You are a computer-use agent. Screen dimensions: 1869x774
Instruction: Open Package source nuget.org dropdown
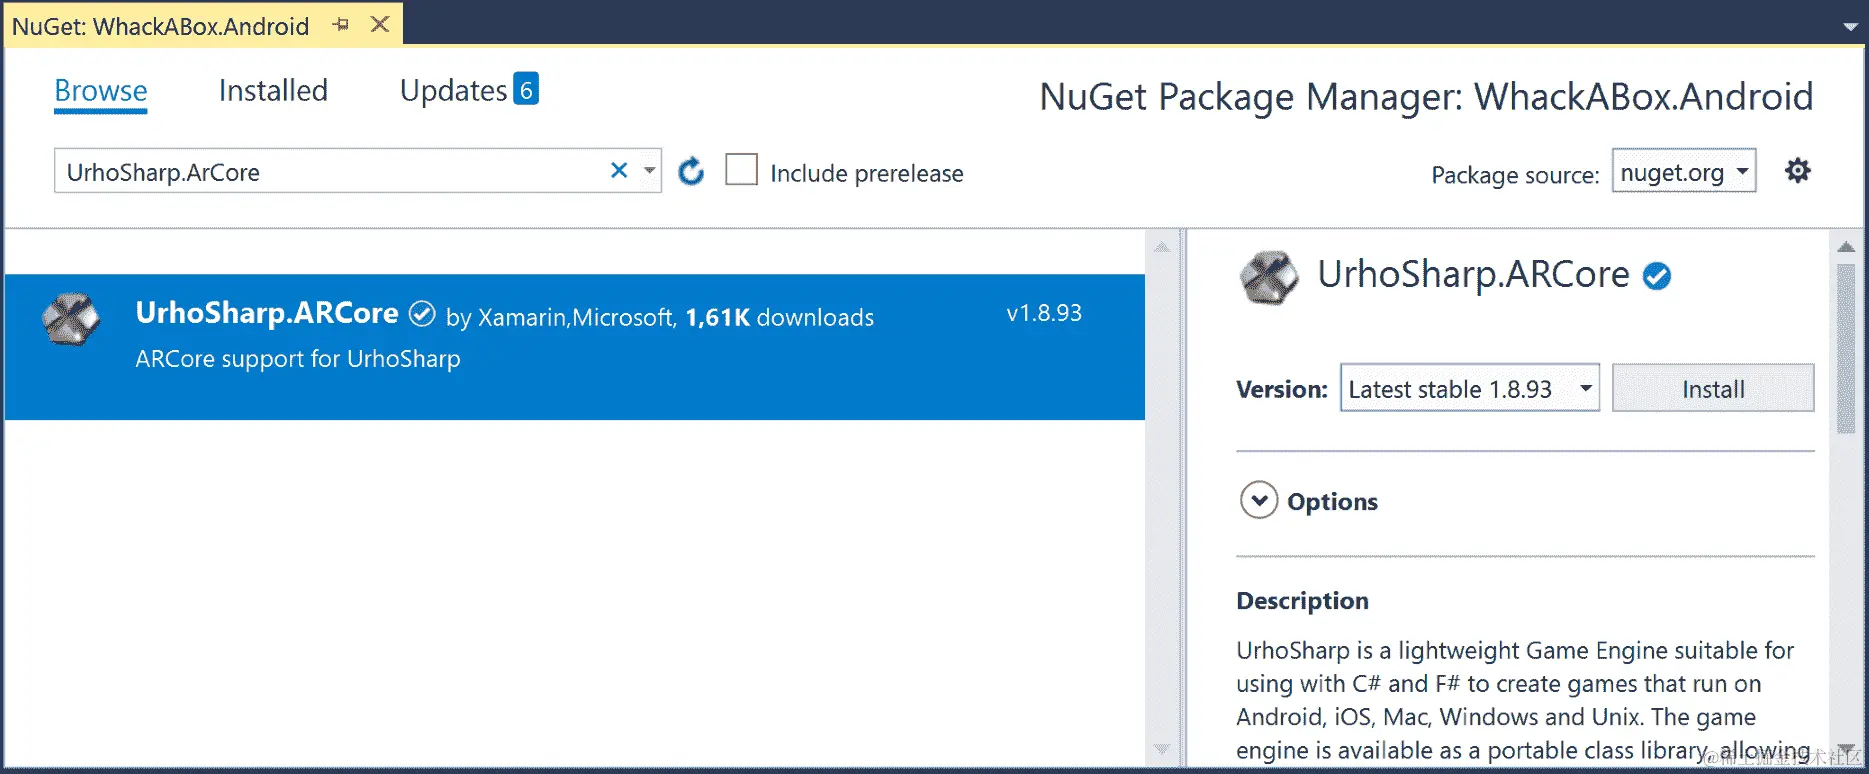tap(1684, 171)
